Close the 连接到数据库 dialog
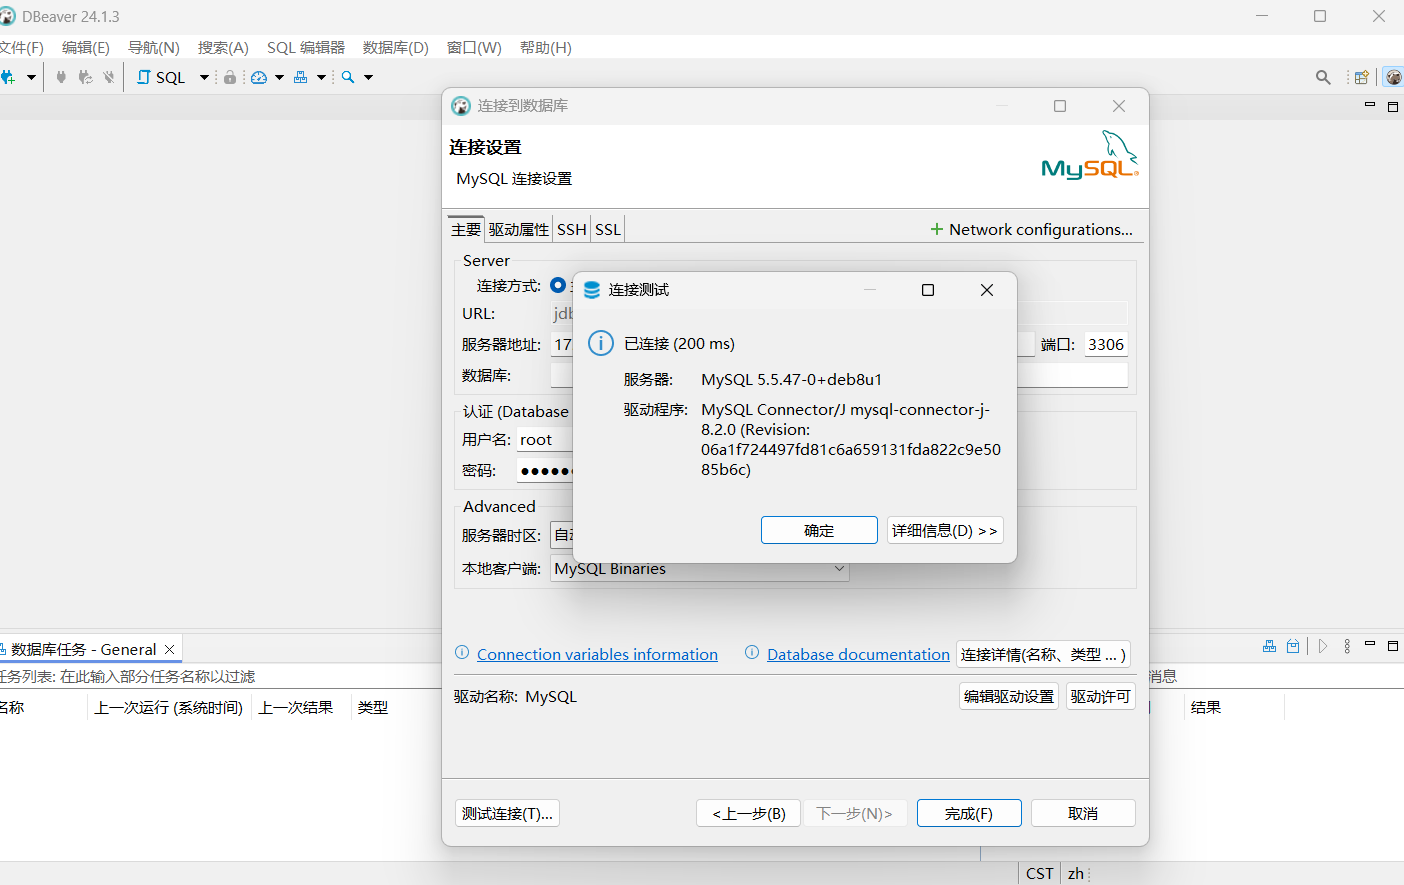The height and width of the screenshot is (885, 1404). (x=1119, y=106)
